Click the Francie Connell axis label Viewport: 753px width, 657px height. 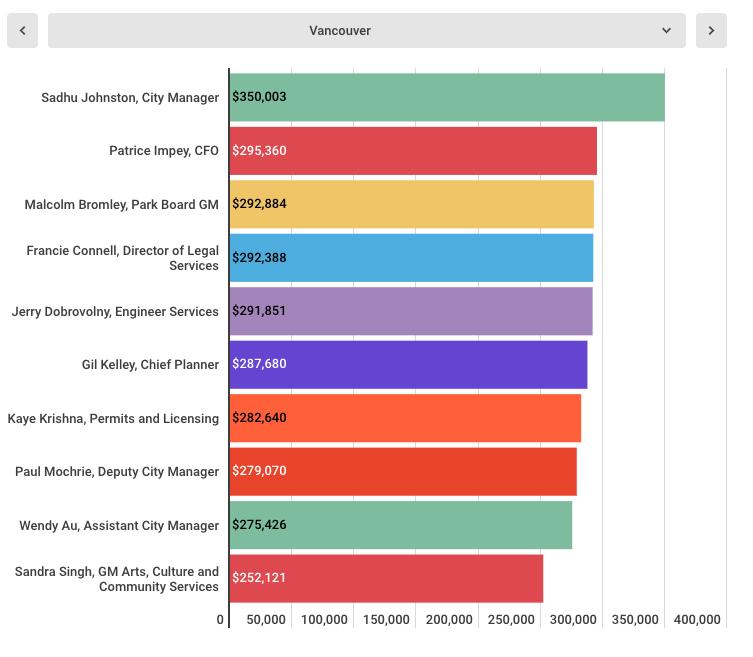click(123, 258)
